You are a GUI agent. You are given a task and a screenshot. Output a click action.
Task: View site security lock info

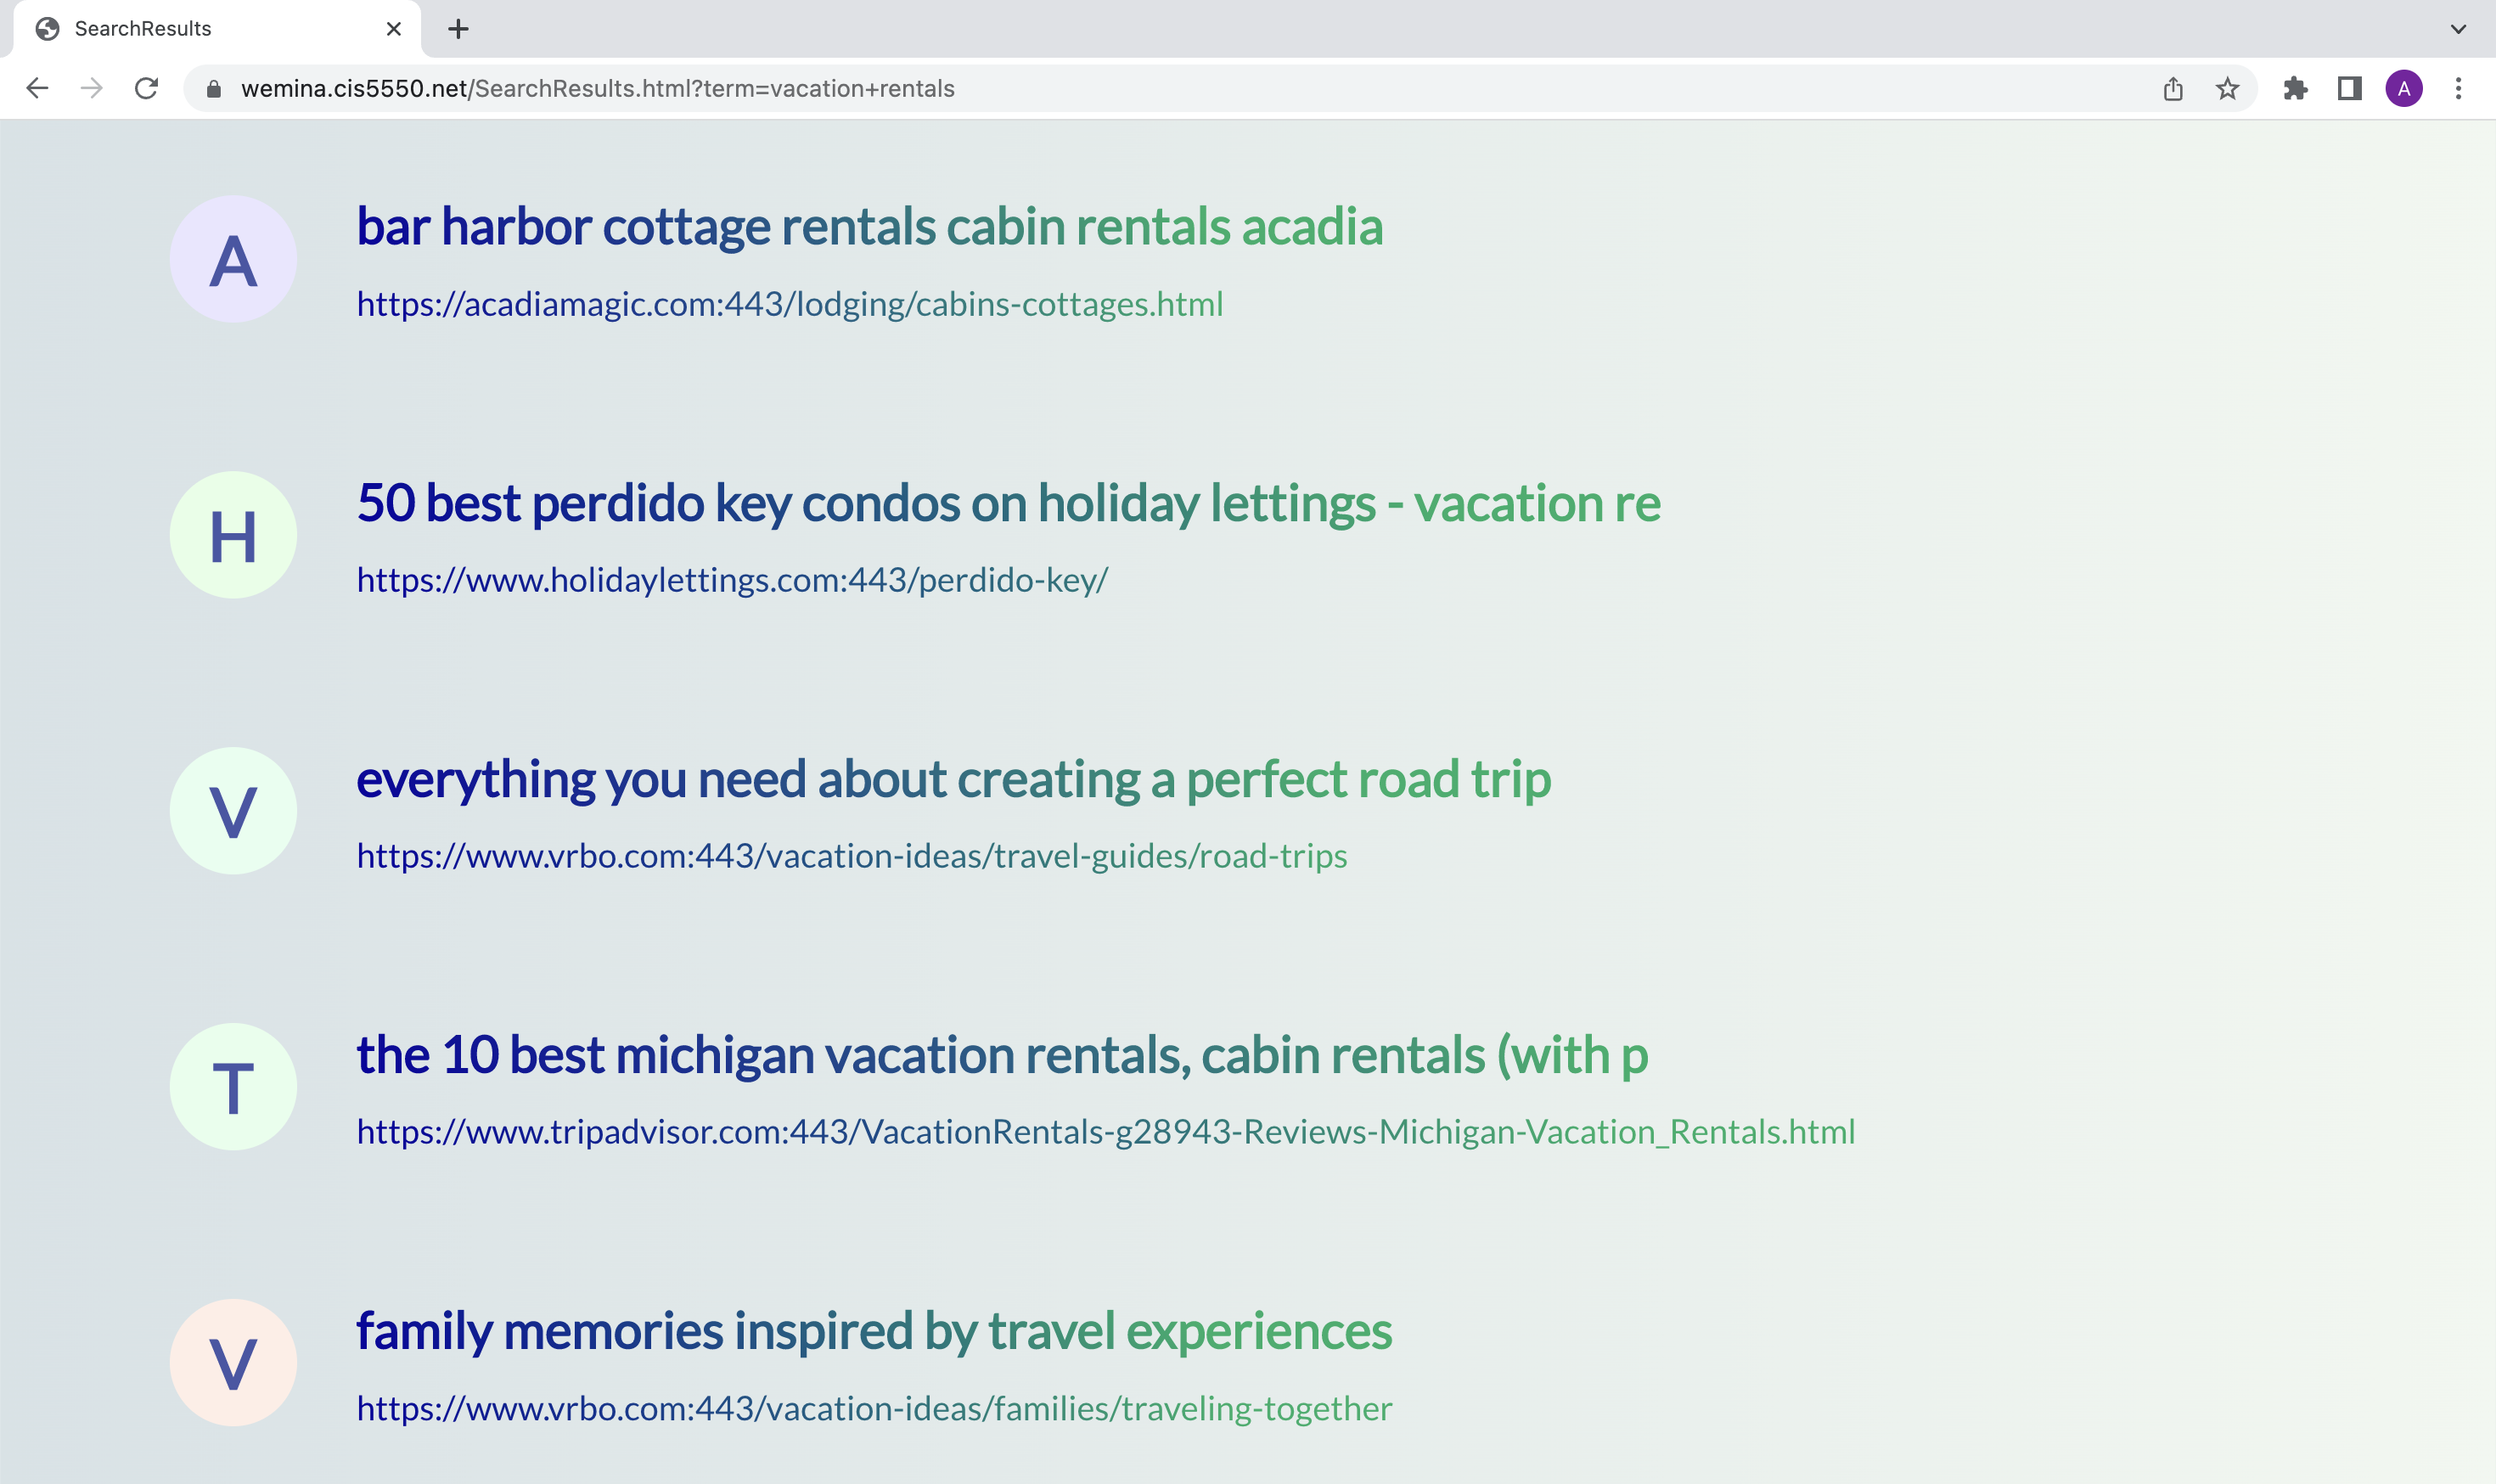[x=213, y=89]
